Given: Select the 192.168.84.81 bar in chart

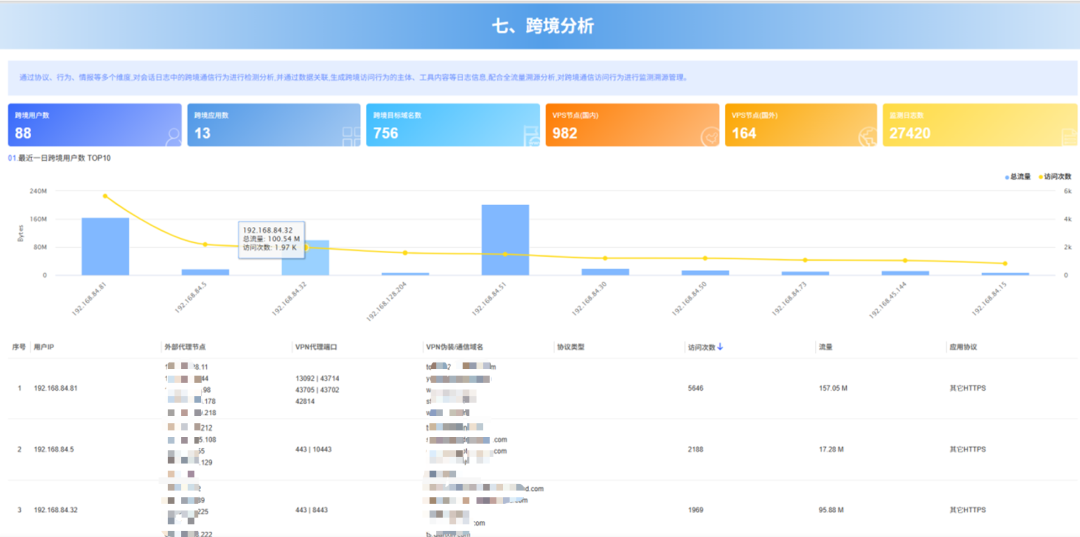Looking at the screenshot, I should [x=105, y=246].
